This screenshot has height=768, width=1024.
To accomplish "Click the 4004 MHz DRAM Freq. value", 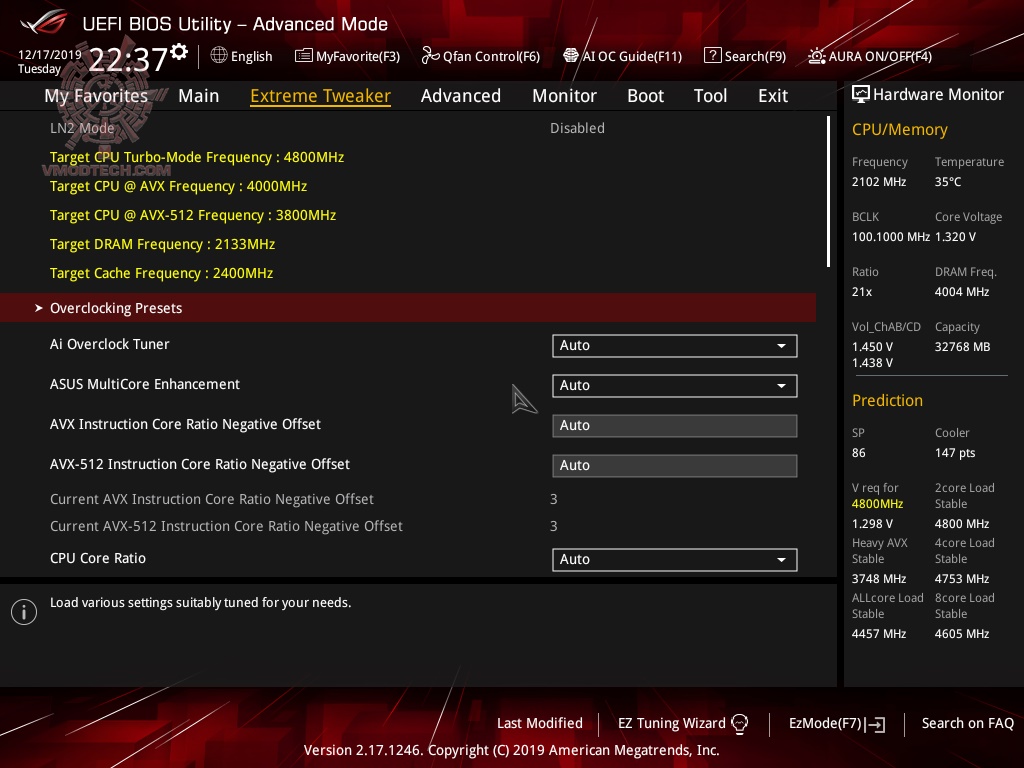I will point(961,291).
